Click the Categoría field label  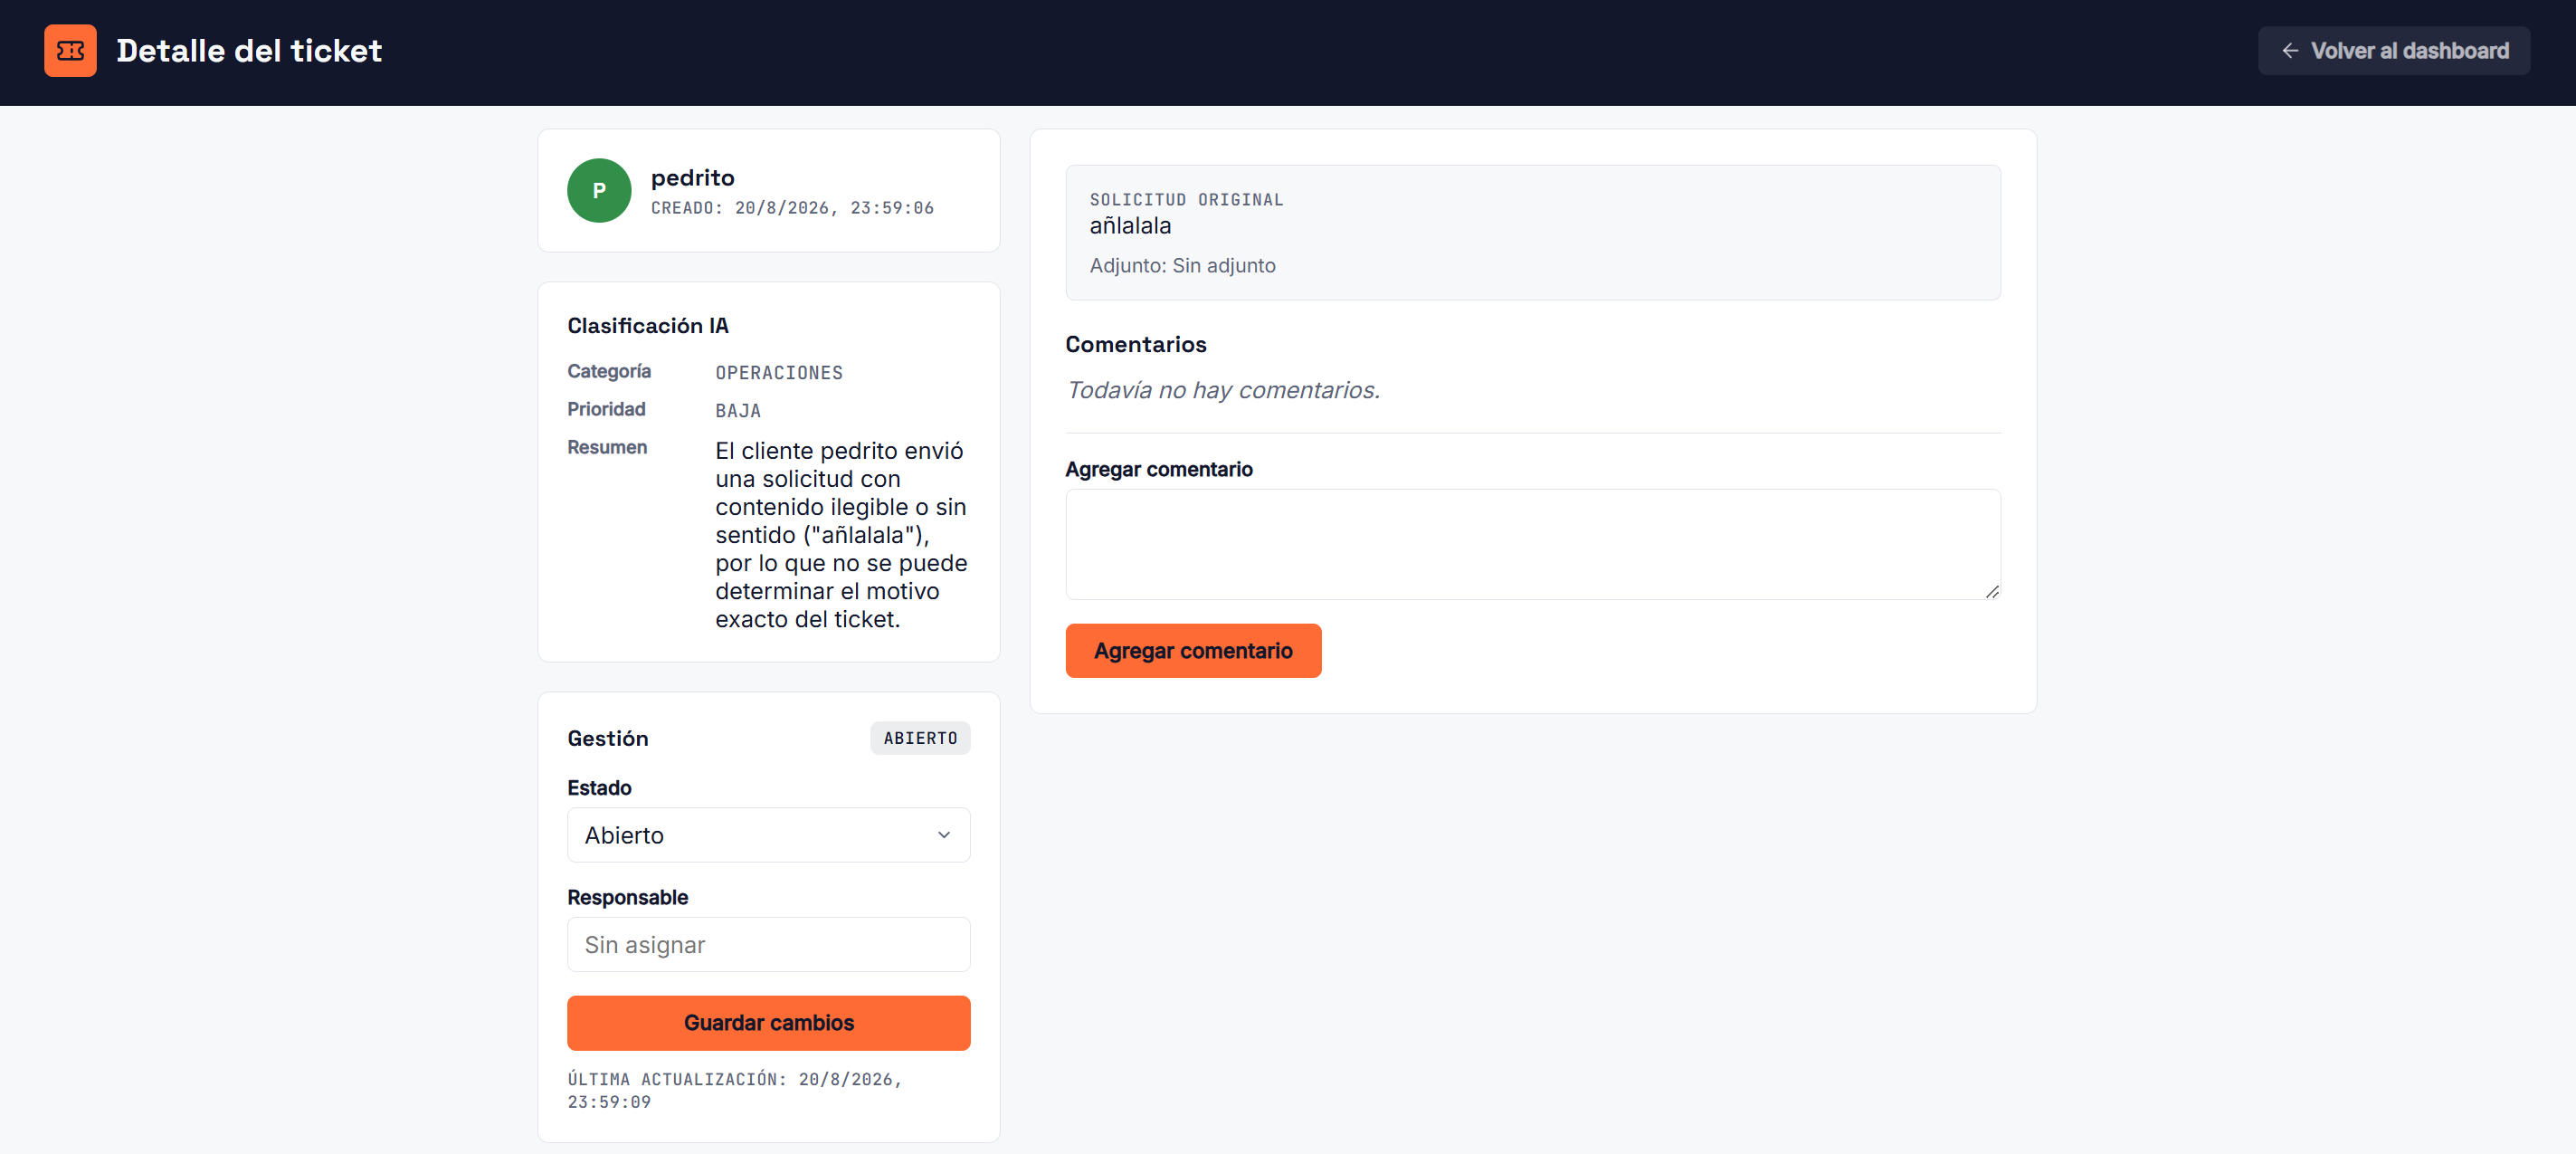(608, 371)
